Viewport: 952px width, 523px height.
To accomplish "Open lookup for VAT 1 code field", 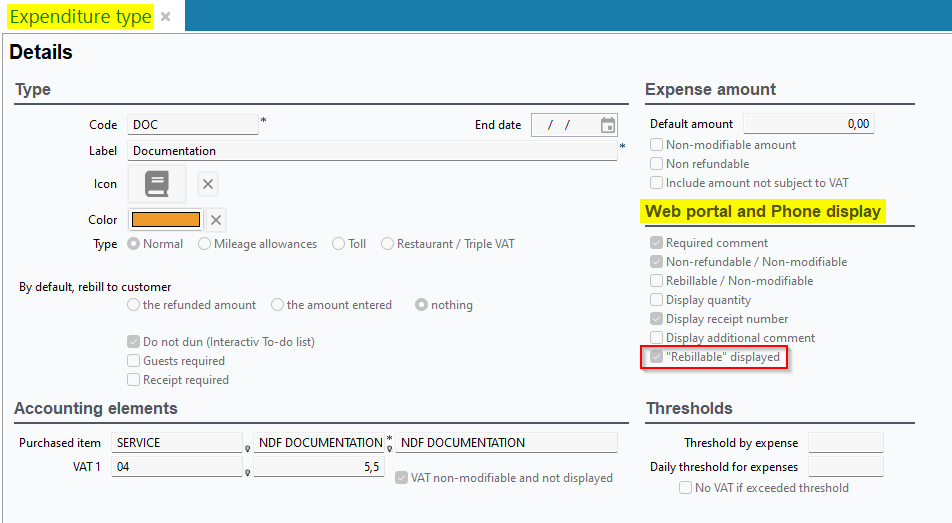I will pyautogui.click(x=247, y=473).
